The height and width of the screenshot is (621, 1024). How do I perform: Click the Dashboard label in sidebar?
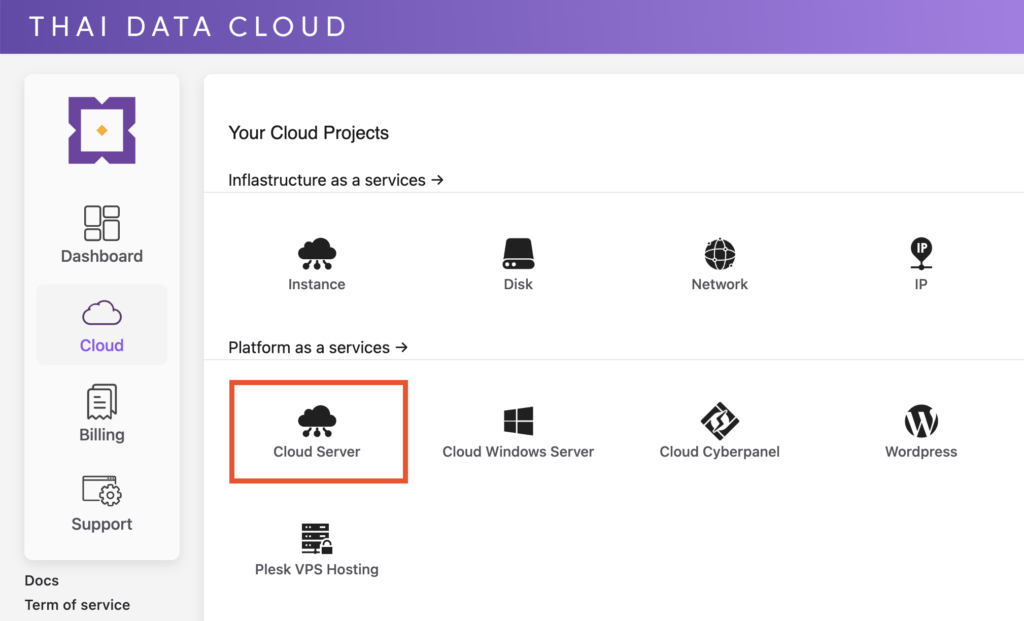(102, 256)
